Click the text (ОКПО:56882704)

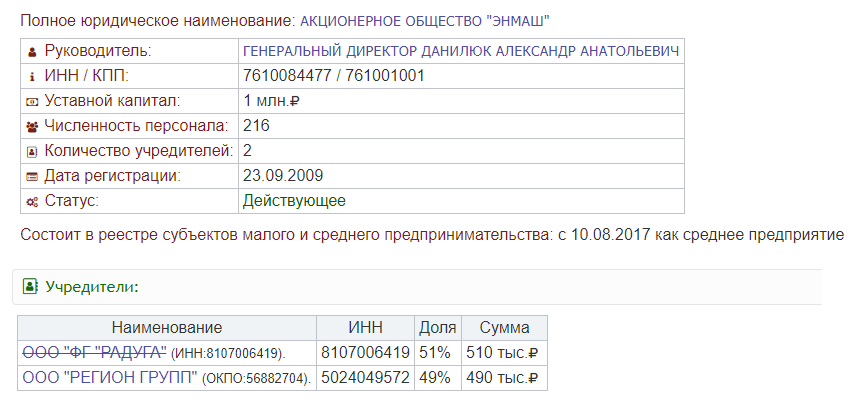coord(256,379)
